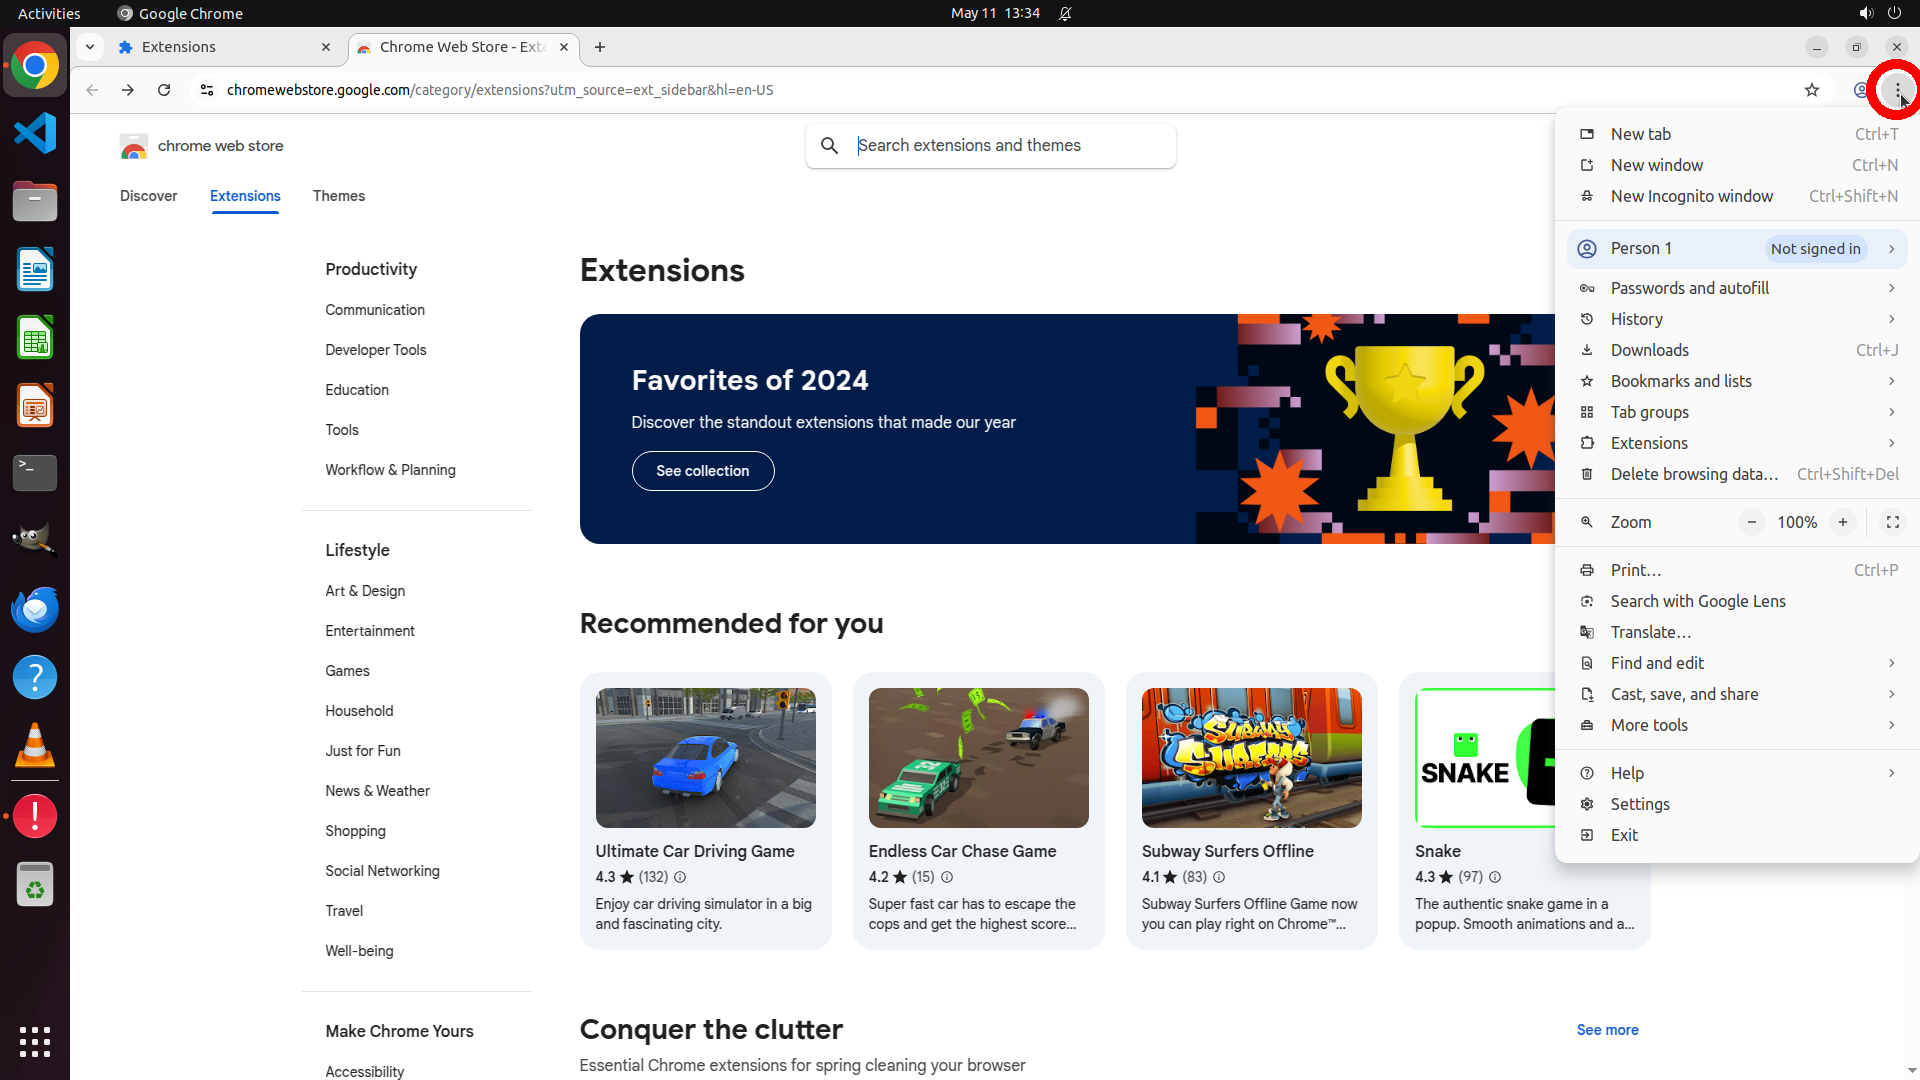1920x1080 pixels.
Task: Open Visual Studio Code from the dock
Action: tap(35, 133)
